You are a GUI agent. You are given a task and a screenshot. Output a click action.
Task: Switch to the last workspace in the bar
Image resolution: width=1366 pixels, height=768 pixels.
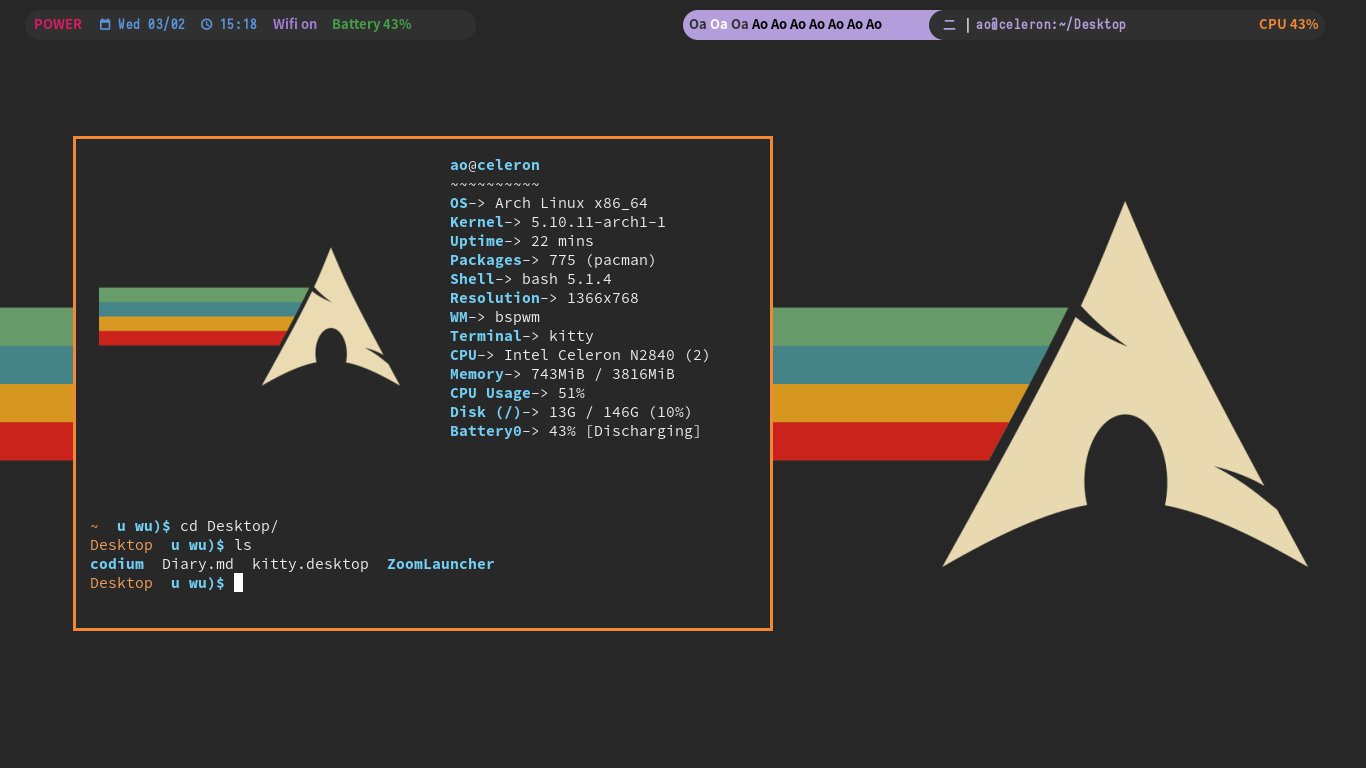[874, 24]
